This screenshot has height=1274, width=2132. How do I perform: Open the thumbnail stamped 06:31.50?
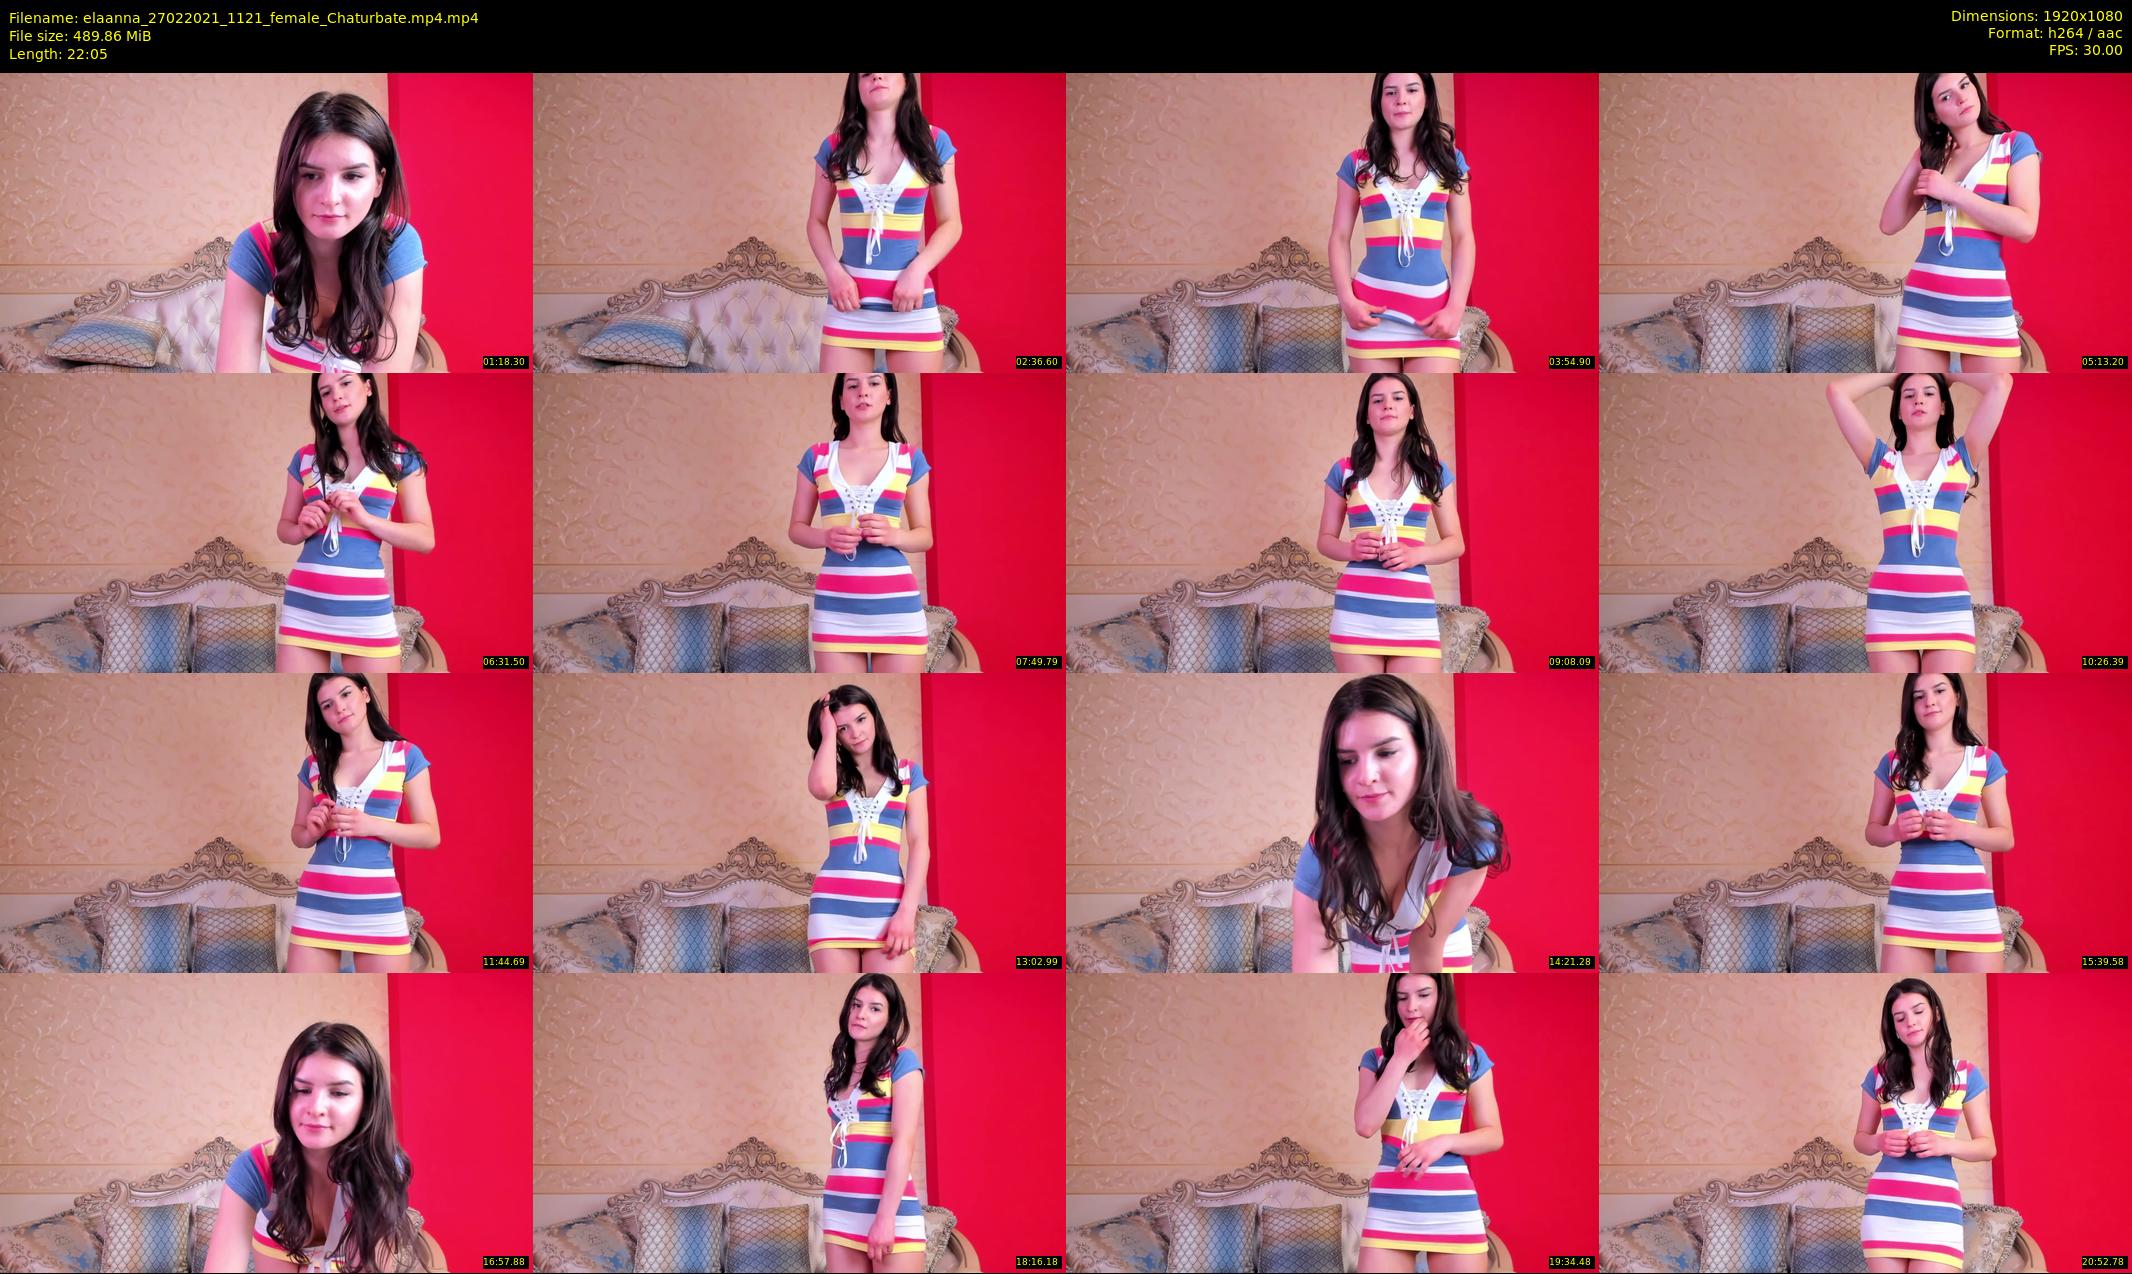click(266, 522)
